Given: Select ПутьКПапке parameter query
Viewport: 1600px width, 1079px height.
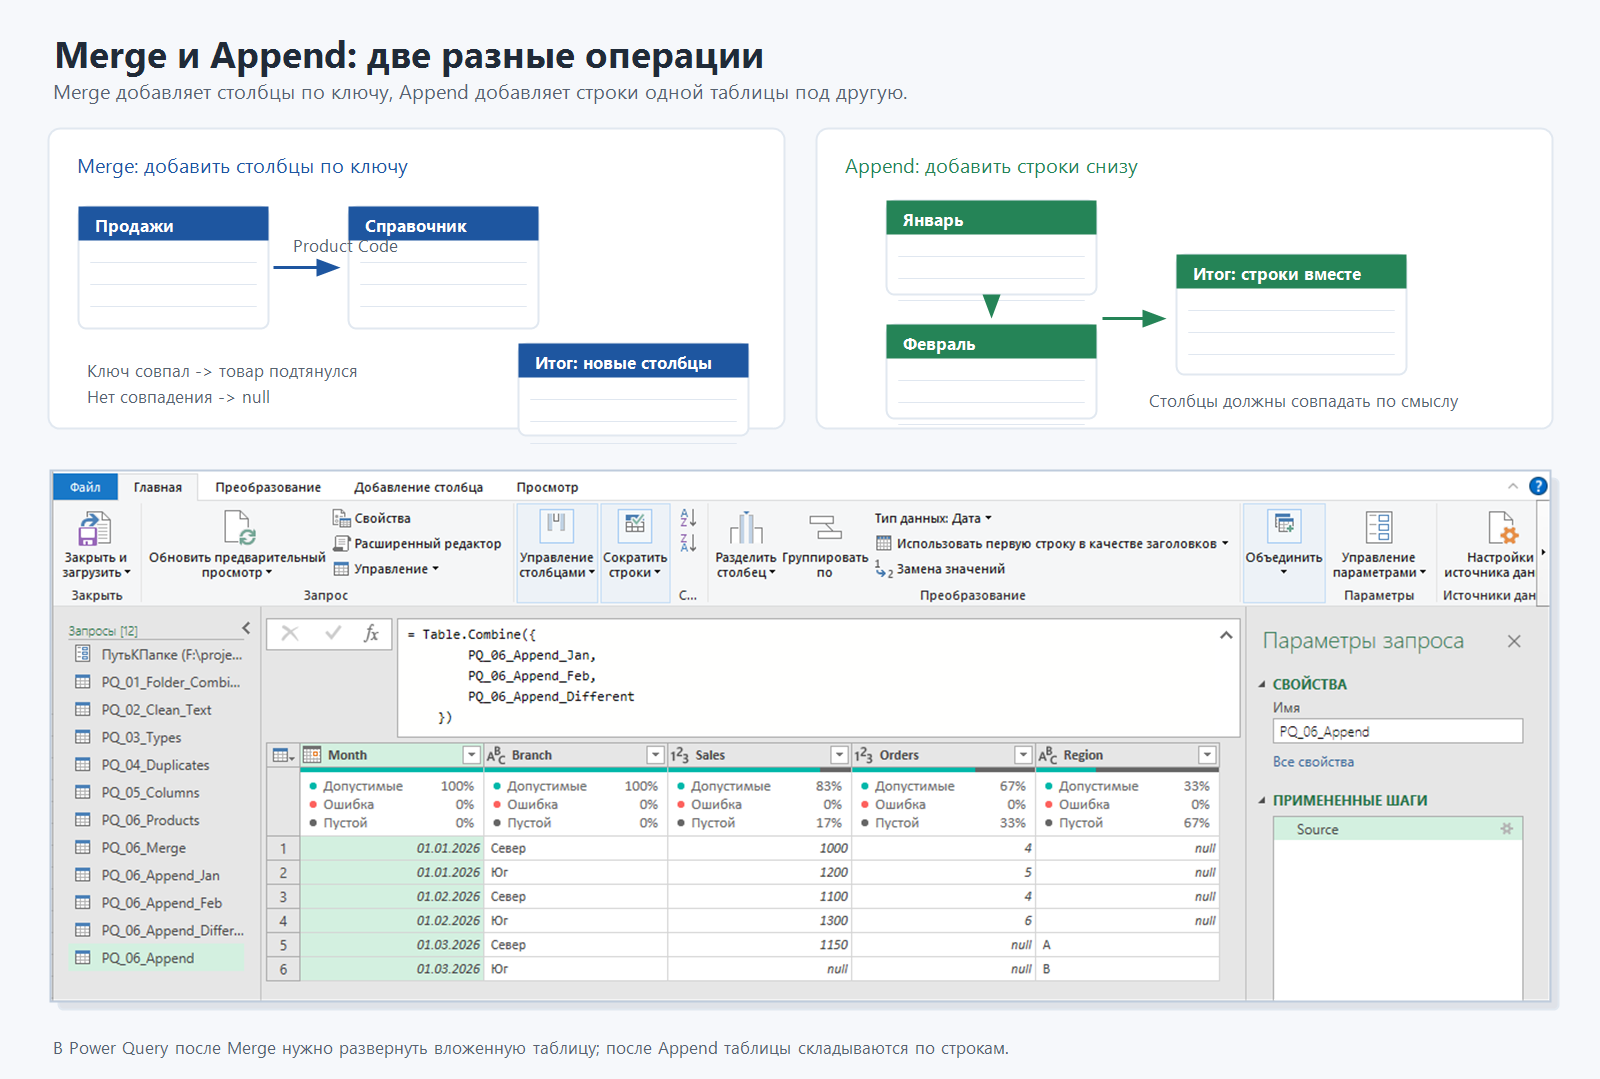Looking at the screenshot, I should [158, 655].
